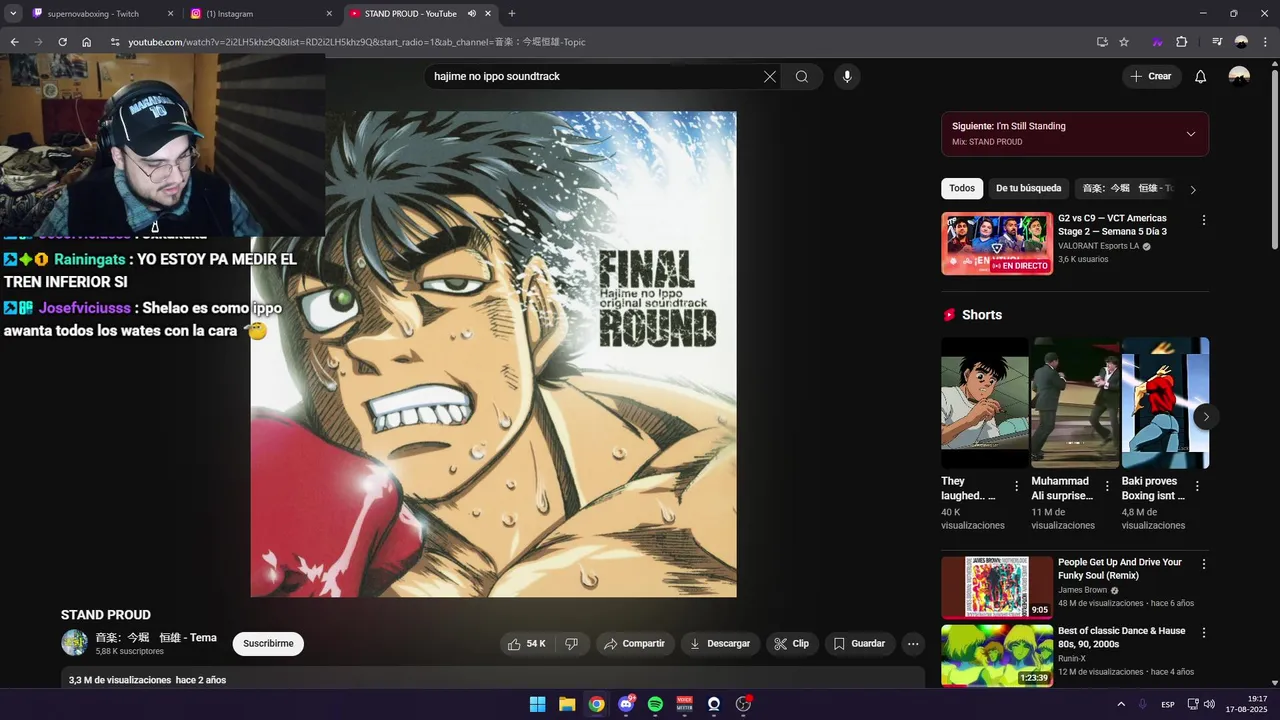Open options for People Get Up video
1280x720 pixels.
(1204, 564)
